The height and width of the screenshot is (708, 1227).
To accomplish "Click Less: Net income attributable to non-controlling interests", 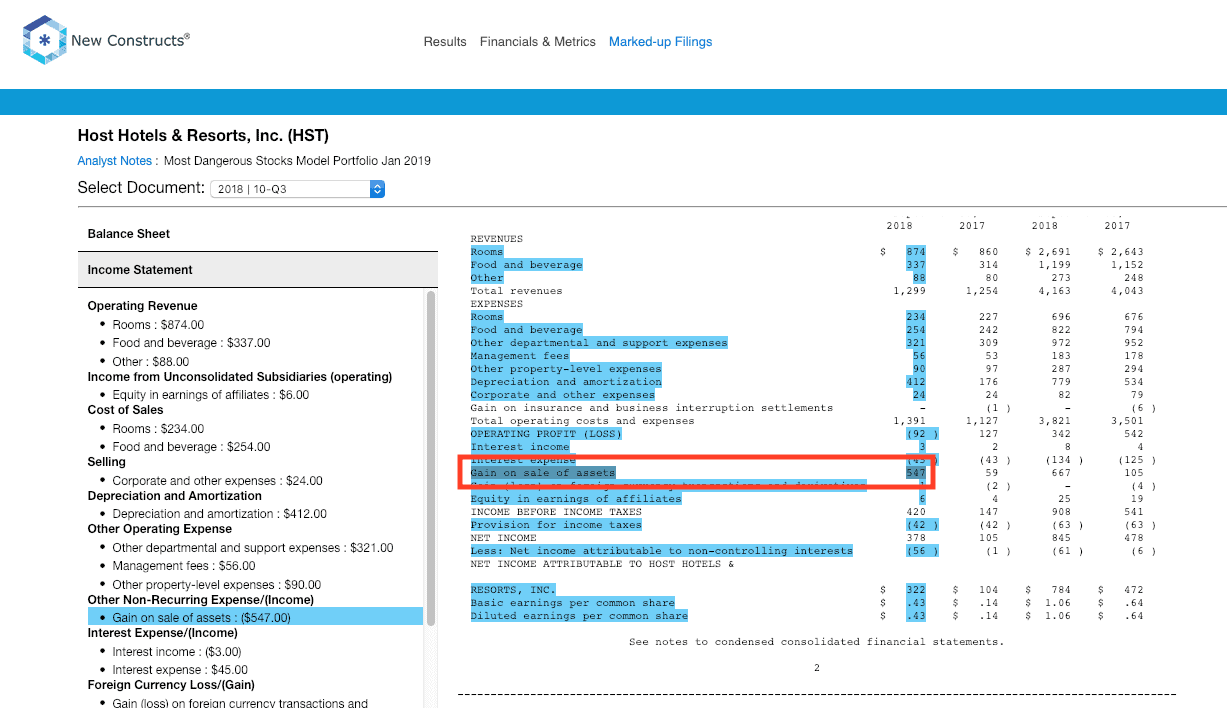I will coord(662,551).
